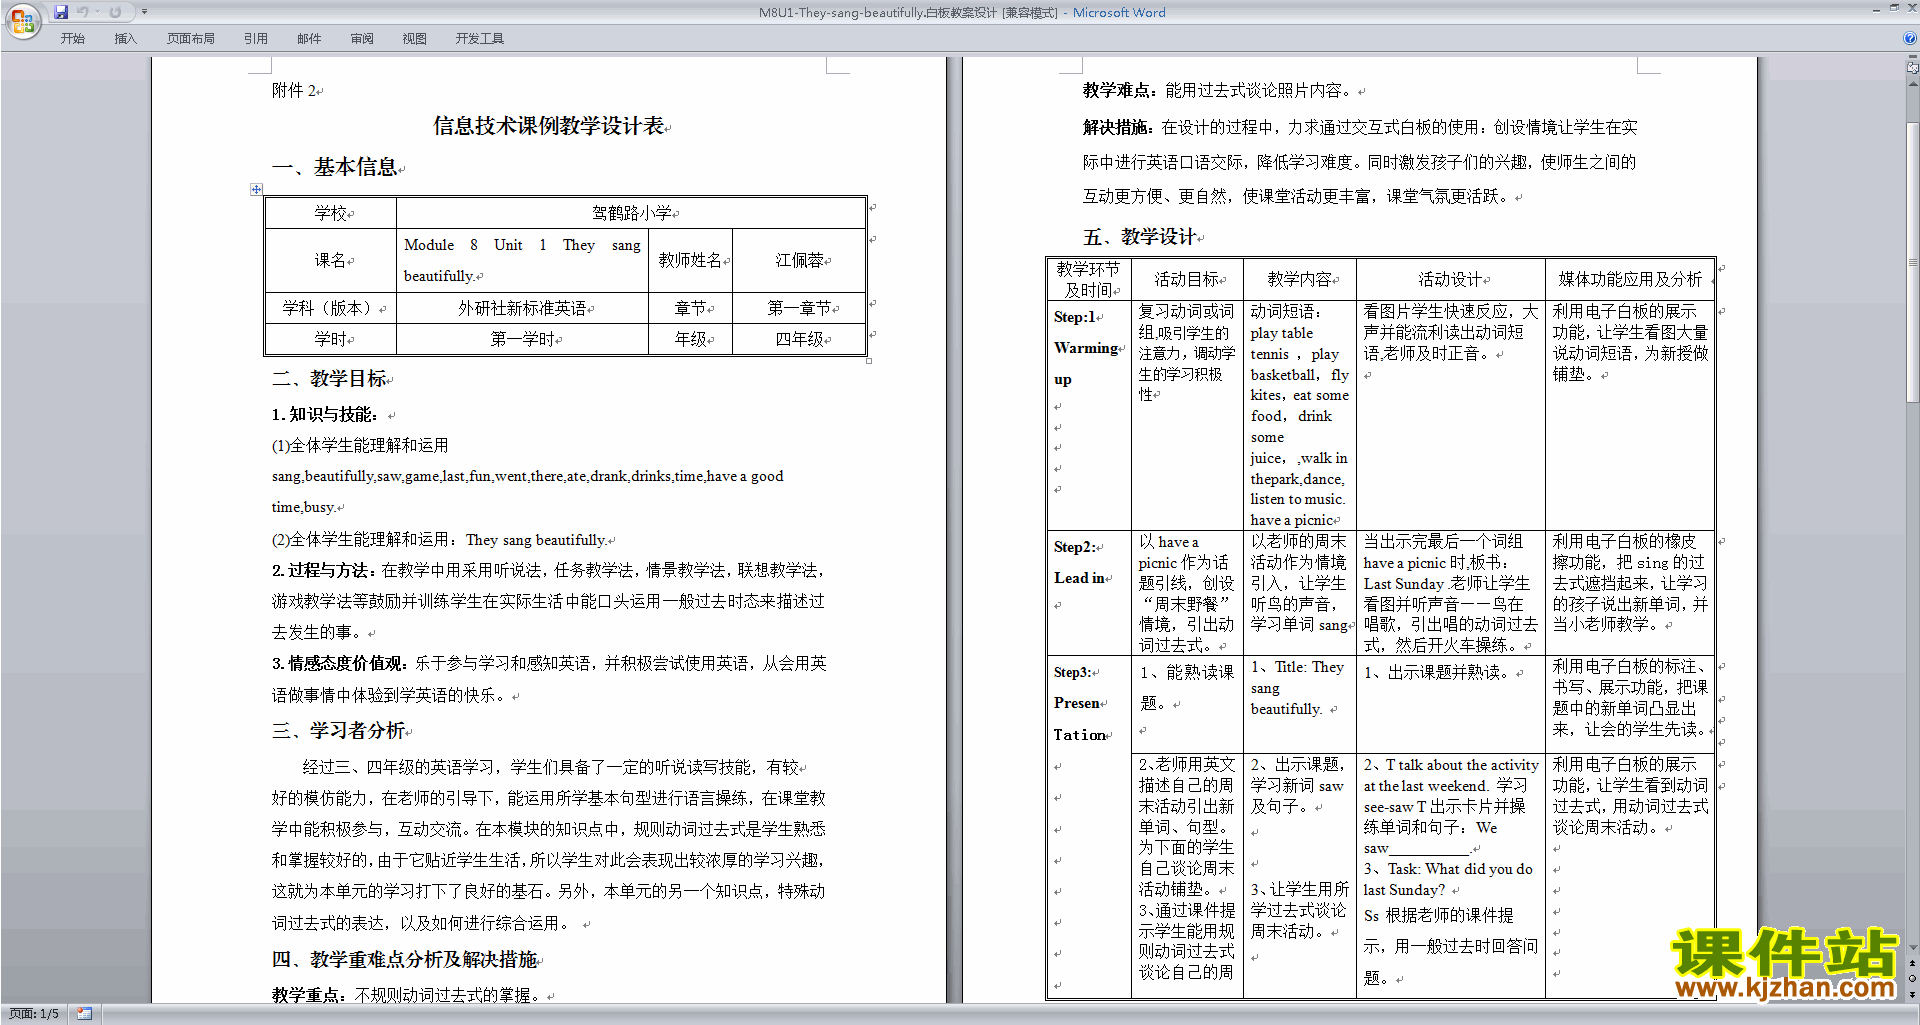Click the table cell 教师姓名
The image size is (1920, 1025).
pos(690,260)
